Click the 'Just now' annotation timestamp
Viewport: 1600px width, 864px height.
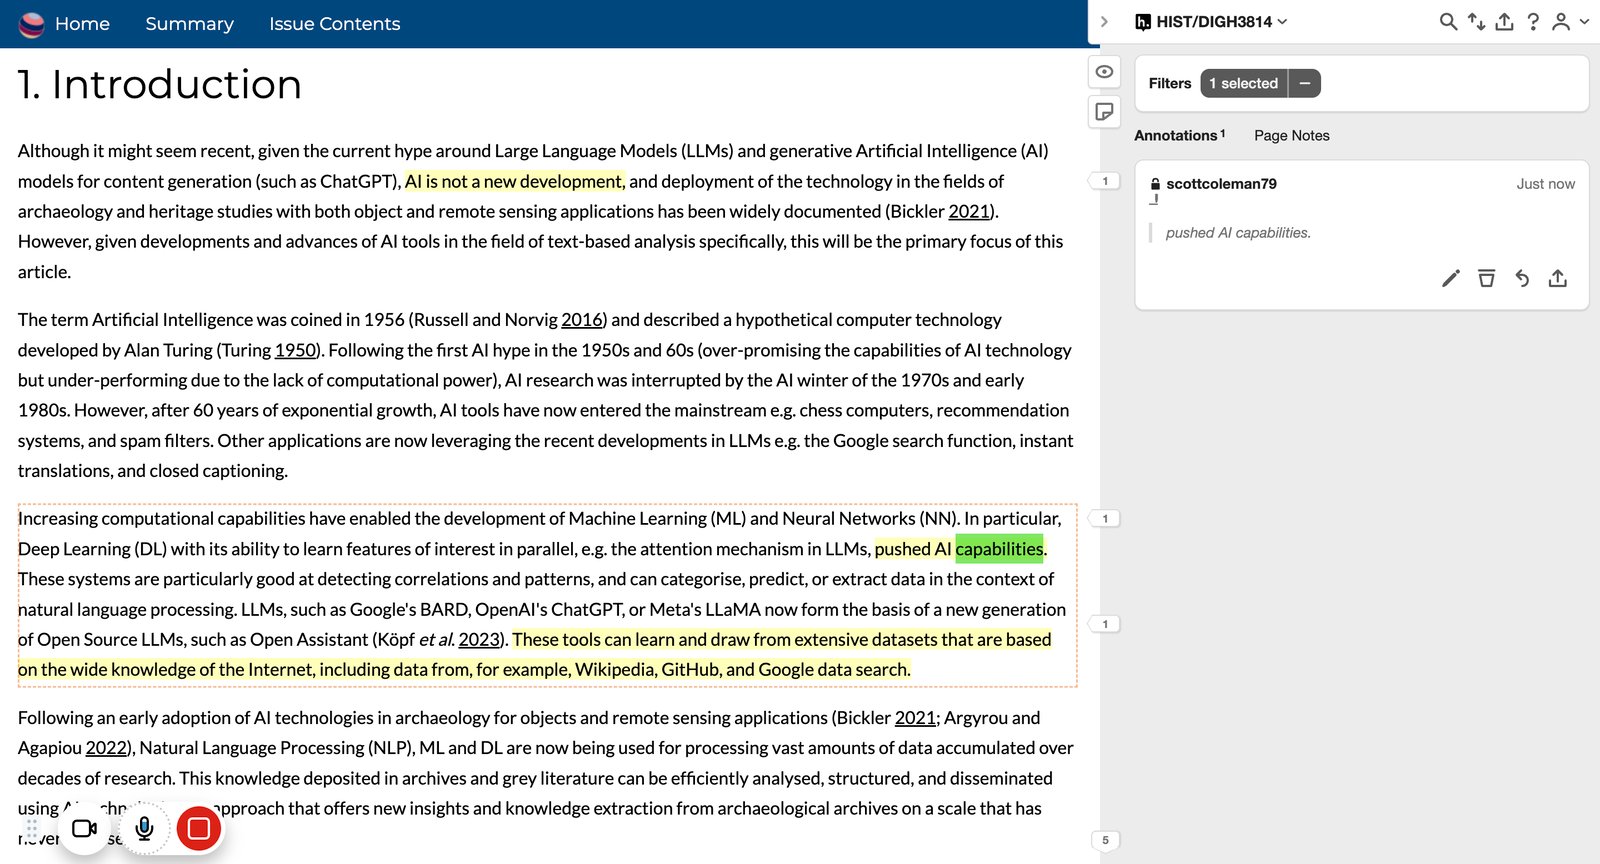[x=1545, y=184]
